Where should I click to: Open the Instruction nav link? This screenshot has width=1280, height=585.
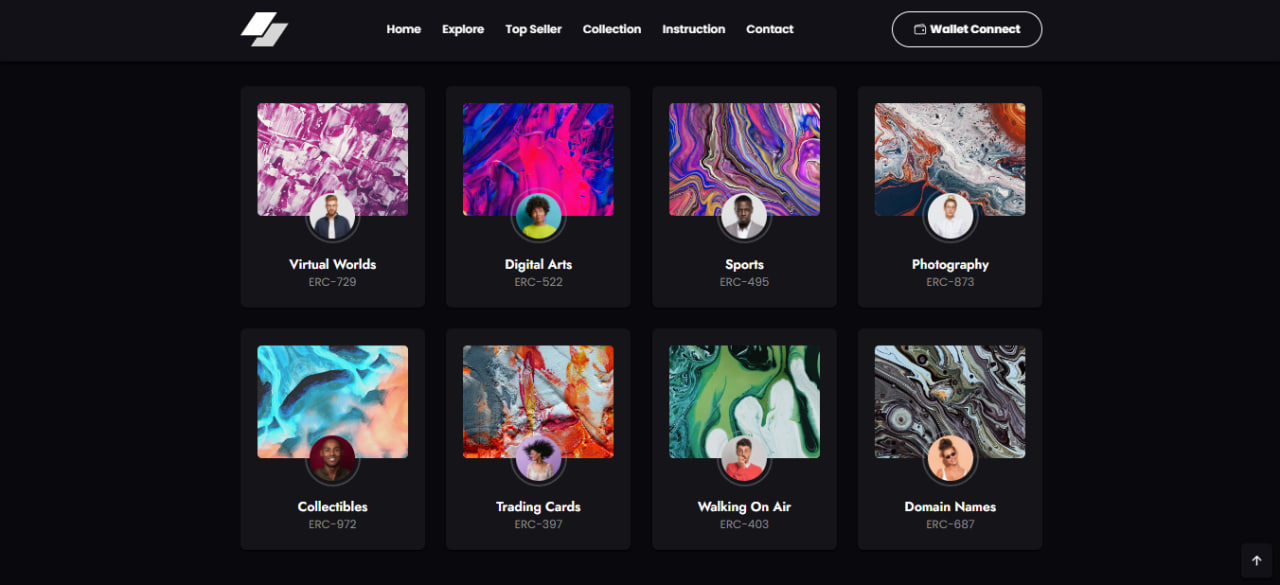[x=693, y=29]
